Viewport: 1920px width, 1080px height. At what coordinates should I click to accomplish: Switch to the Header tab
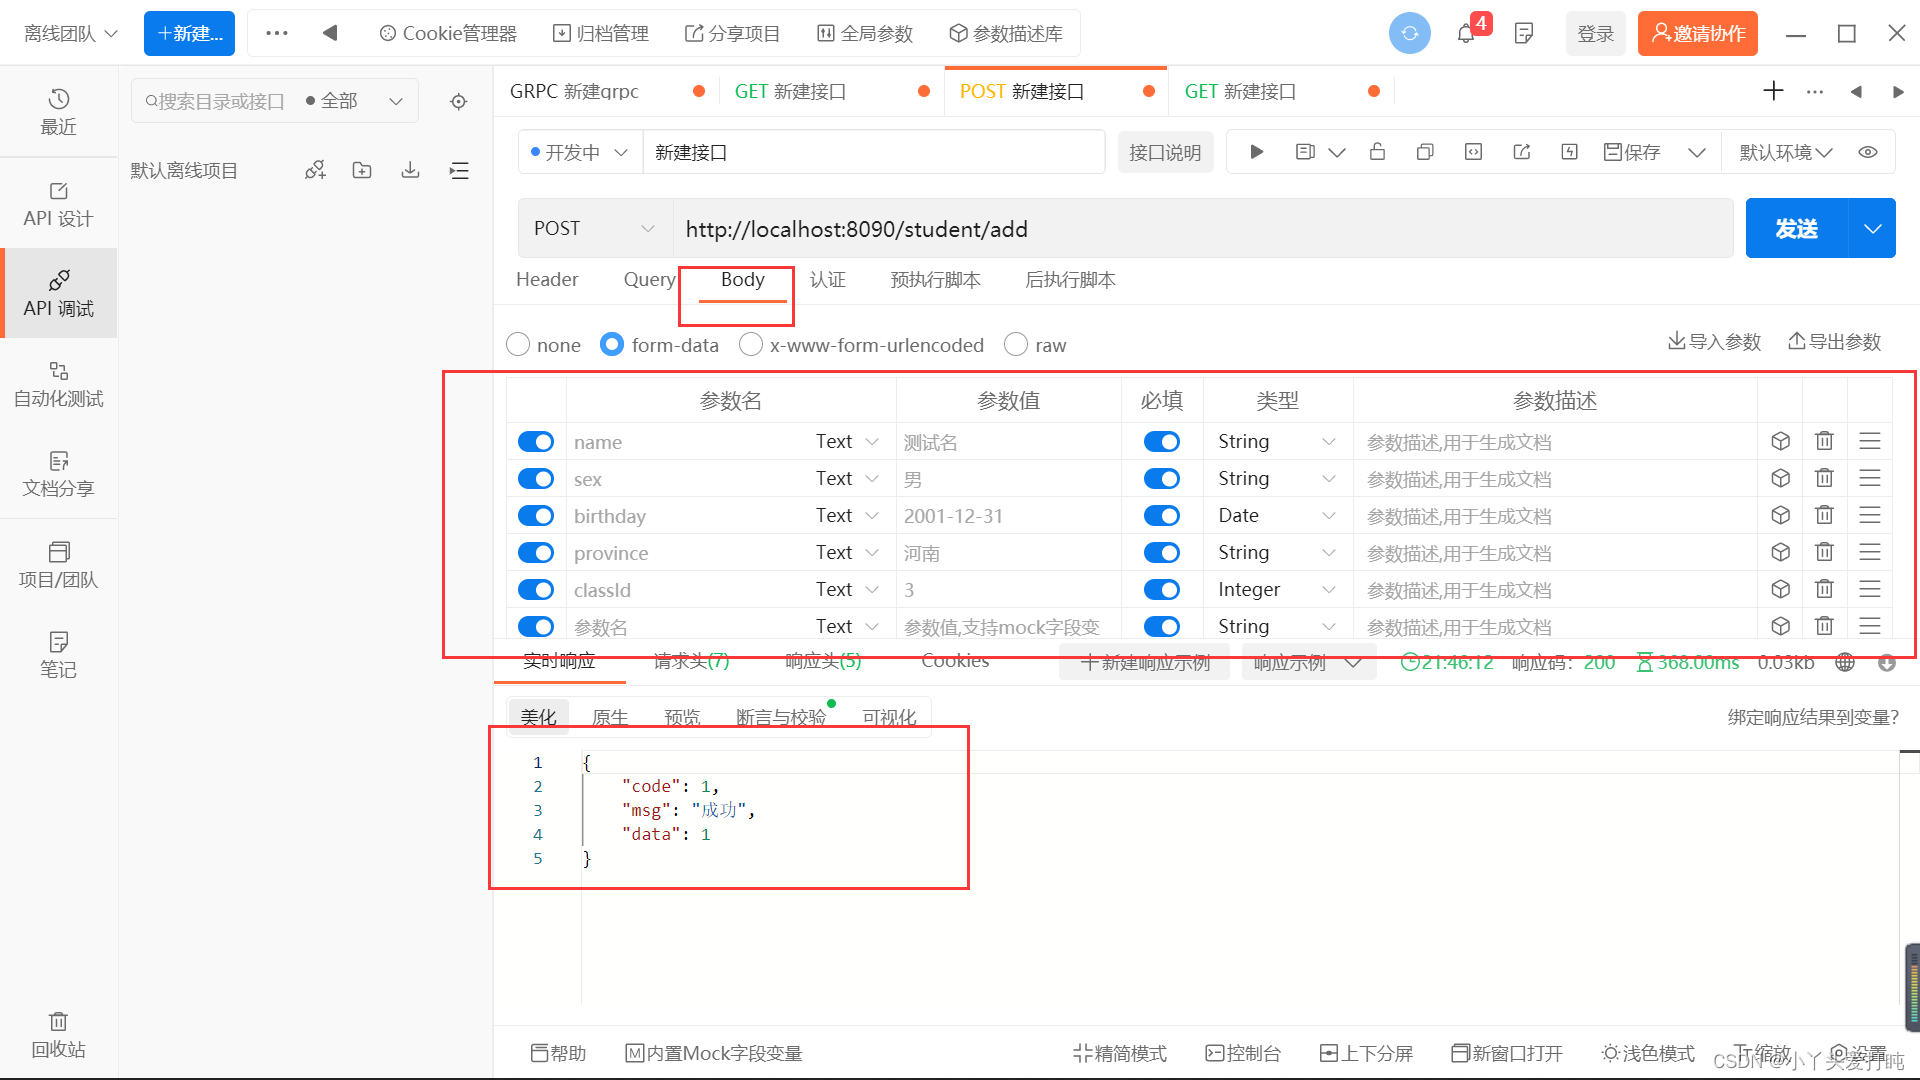click(547, 279)
